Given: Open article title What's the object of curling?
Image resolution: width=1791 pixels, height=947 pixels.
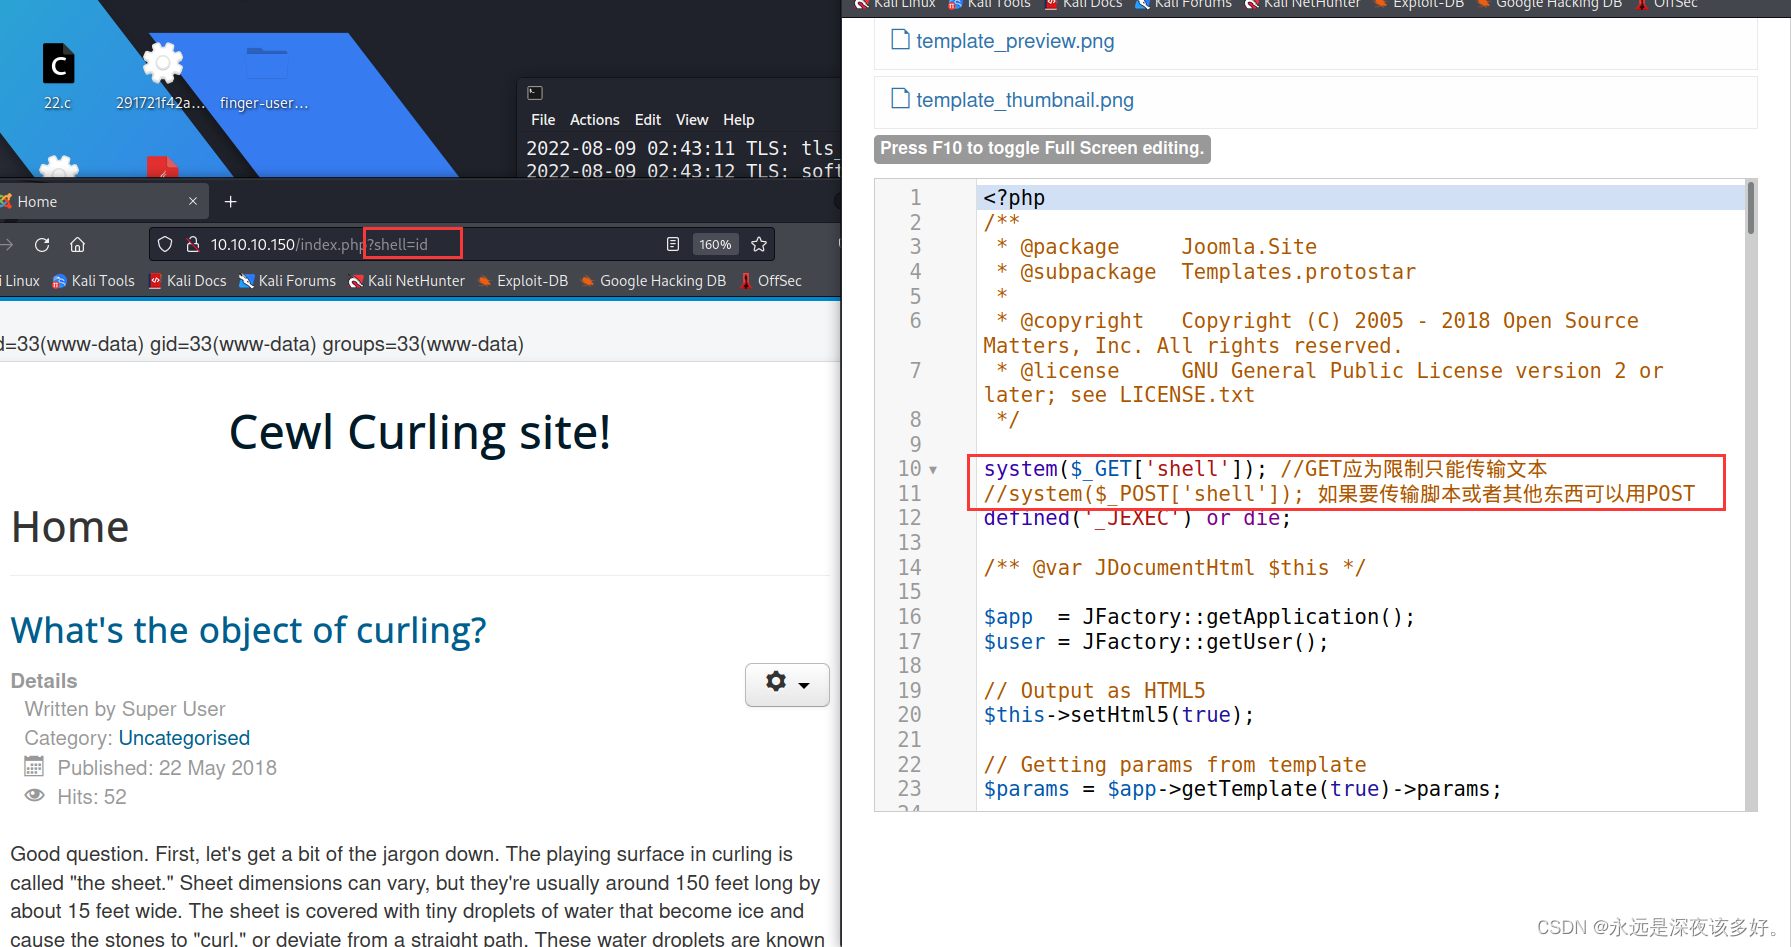Looking at the screenshot, I should pos(248,630).
